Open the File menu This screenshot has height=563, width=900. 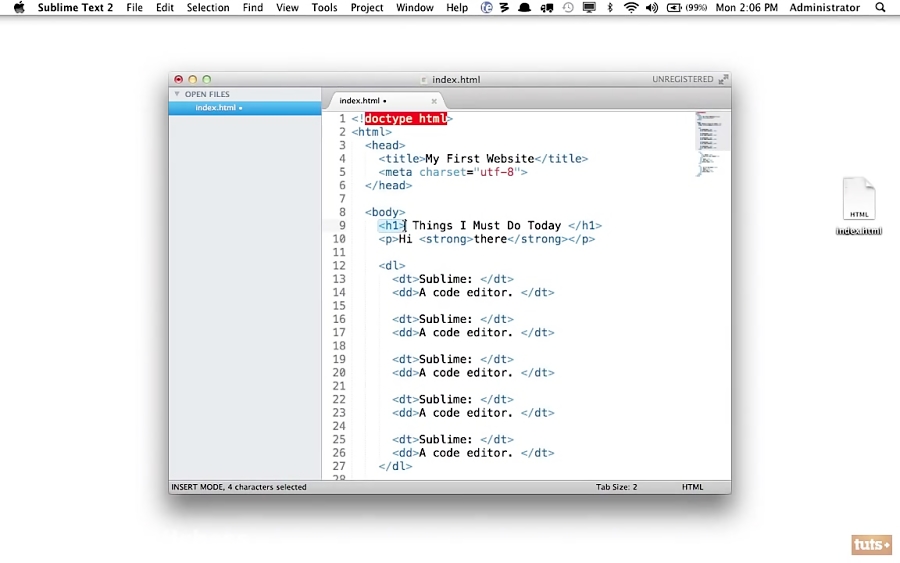(134, 7)
